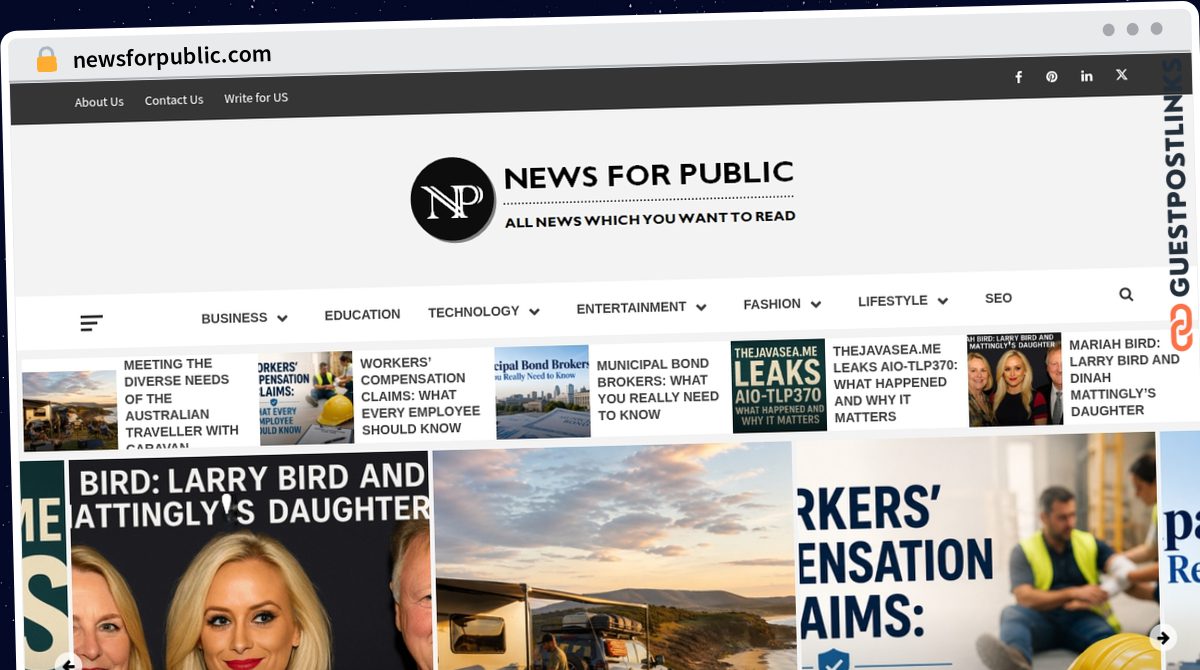Open the Technology menu item

click(474, 312)
